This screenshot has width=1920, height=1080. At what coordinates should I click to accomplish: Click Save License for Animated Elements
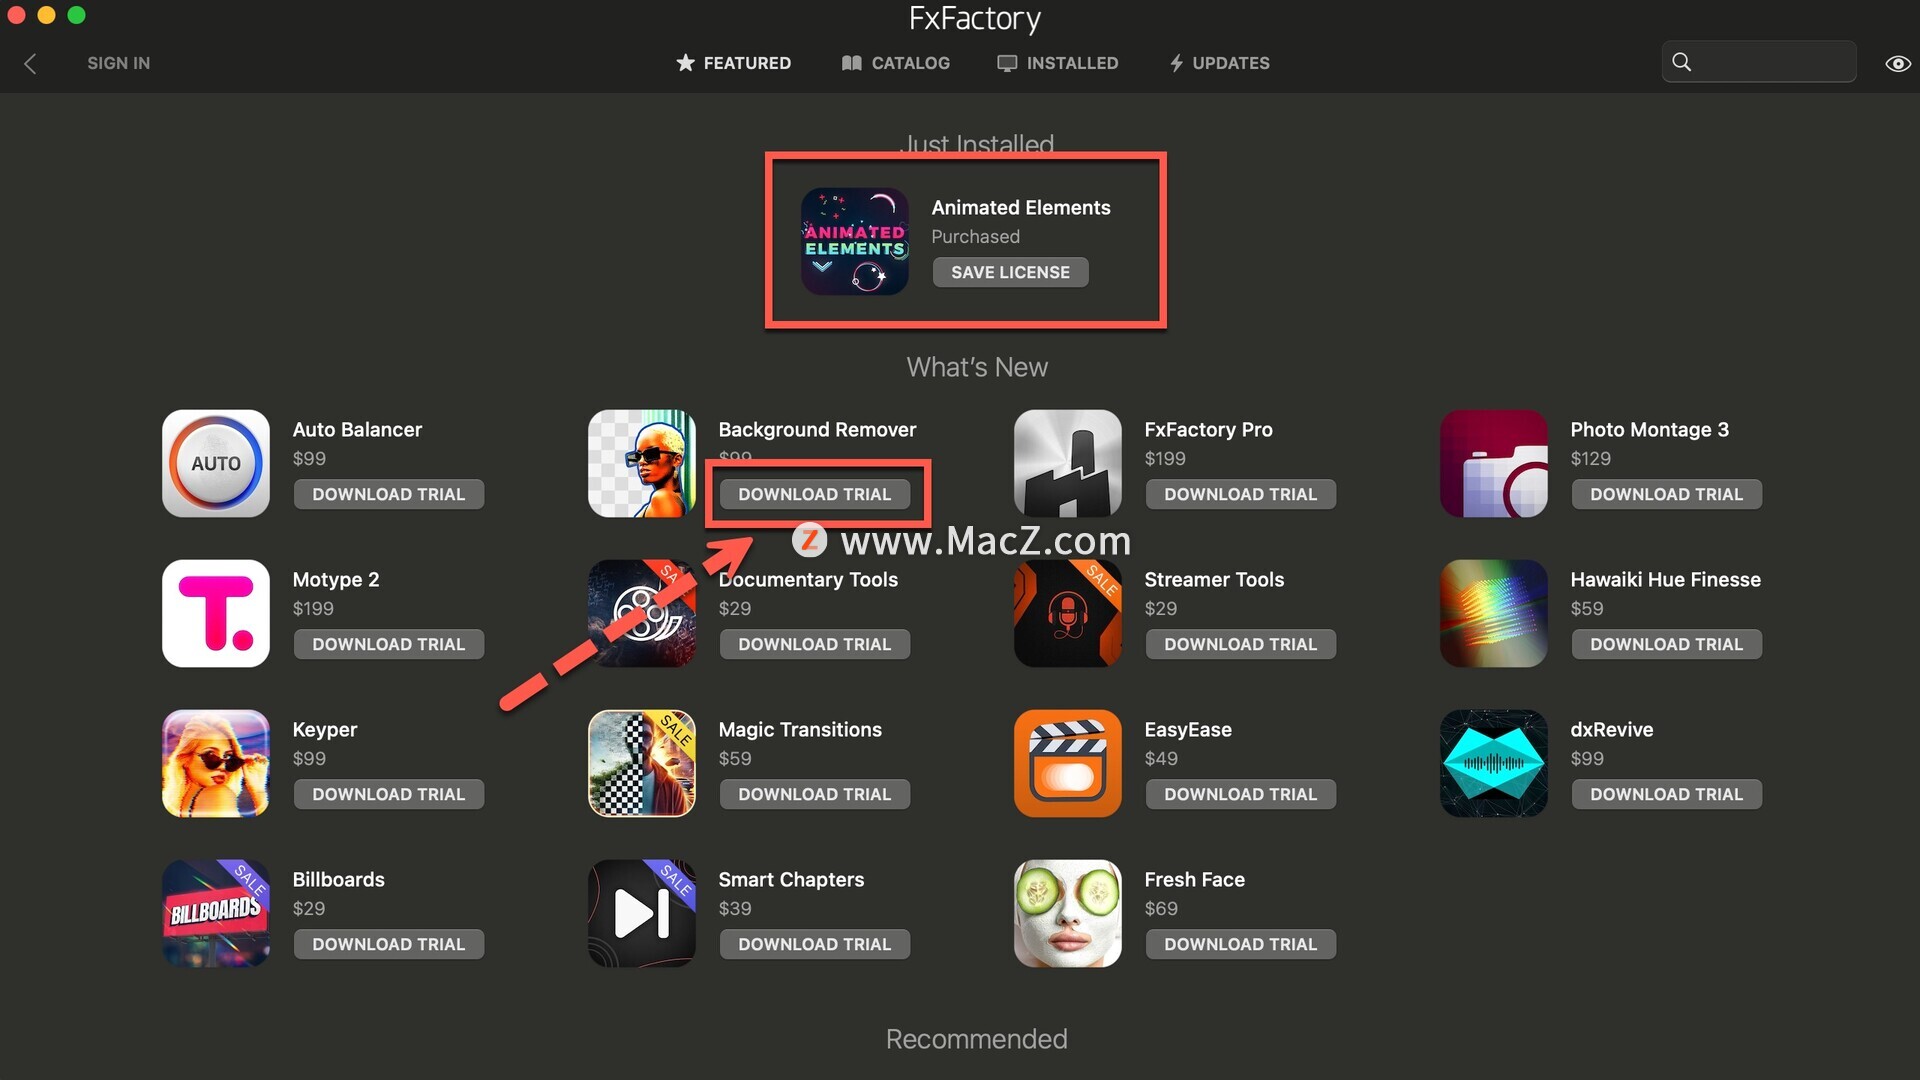point(1010,272)
